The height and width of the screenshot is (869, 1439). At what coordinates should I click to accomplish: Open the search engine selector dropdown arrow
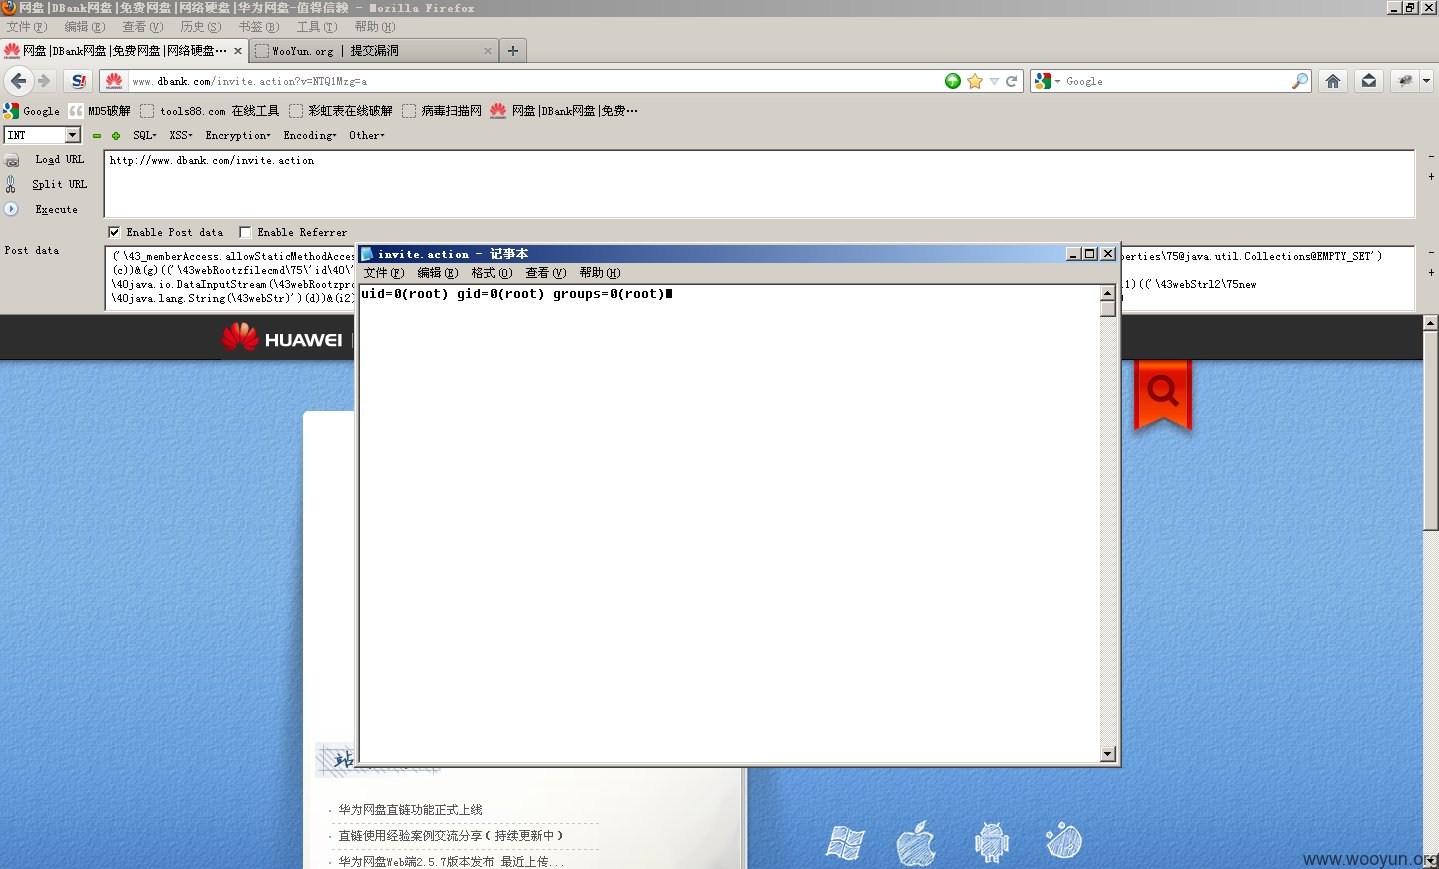point(1057,81)
